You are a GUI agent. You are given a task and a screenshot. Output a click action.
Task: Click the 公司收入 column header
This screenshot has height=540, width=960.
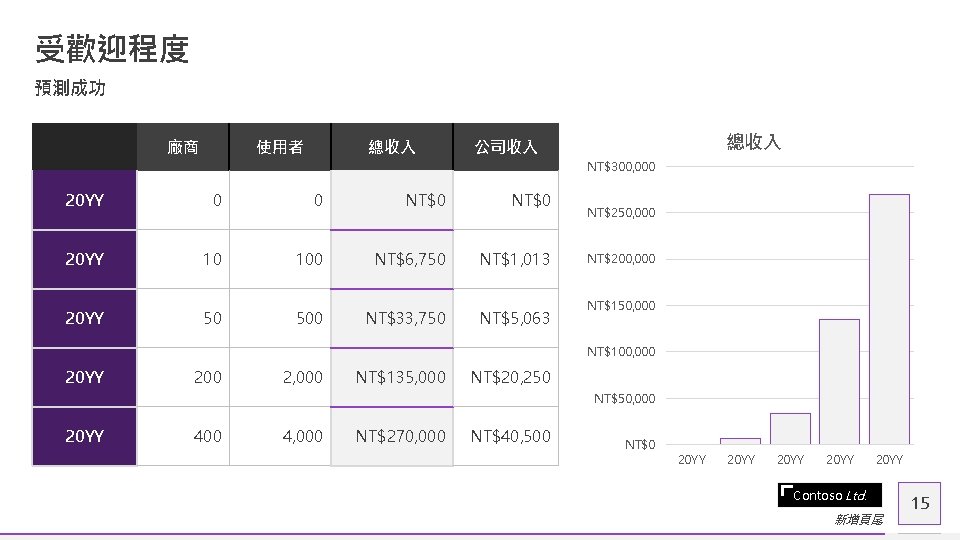(x=505, y=147)
